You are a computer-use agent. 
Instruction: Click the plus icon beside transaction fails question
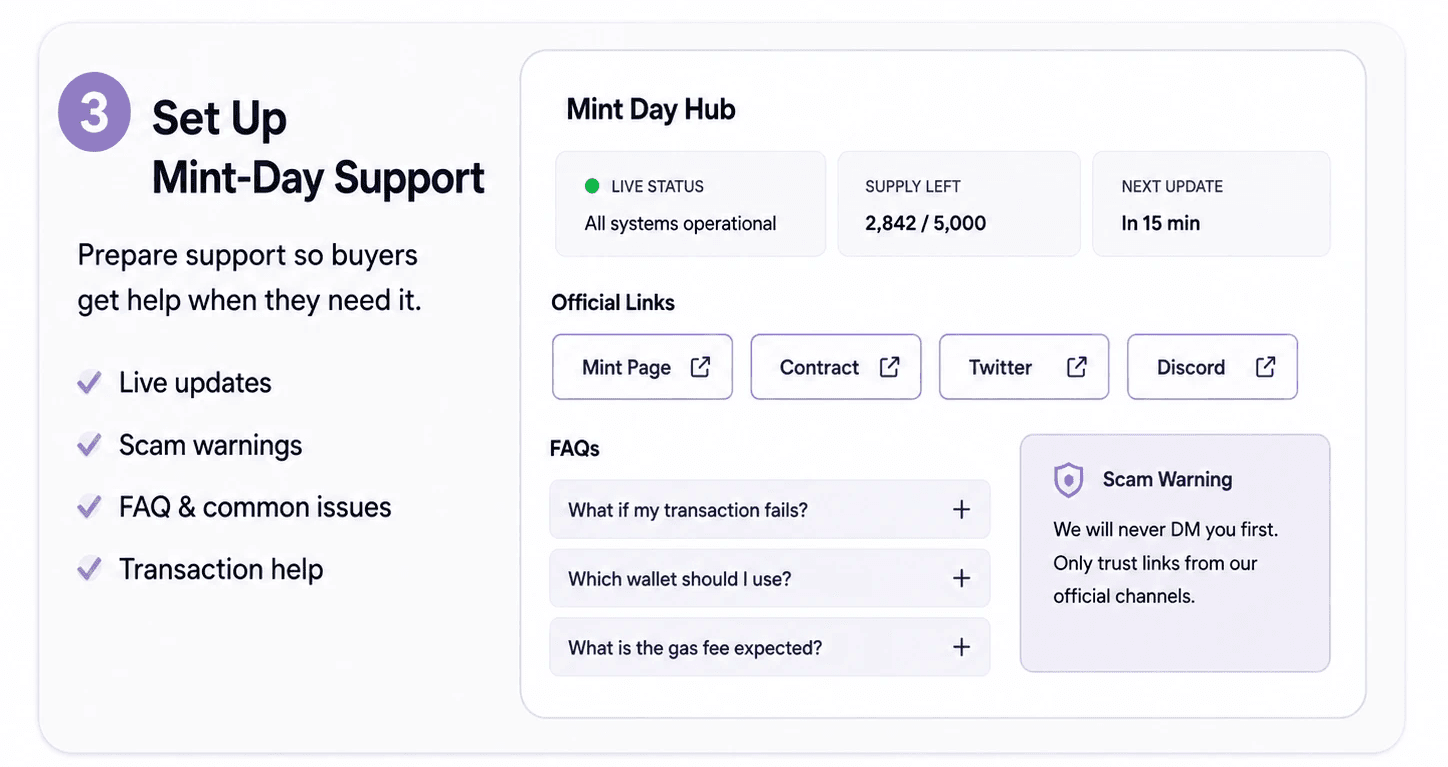tap(961, 510)
